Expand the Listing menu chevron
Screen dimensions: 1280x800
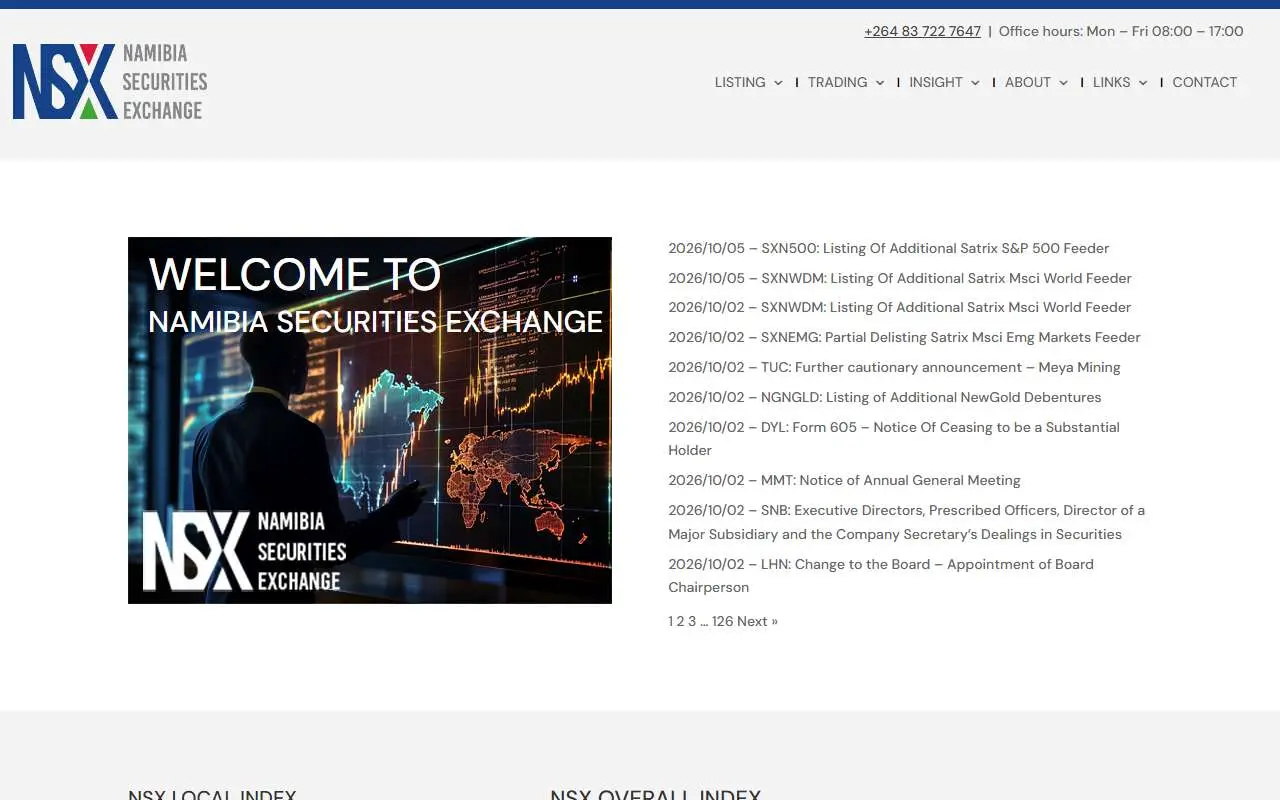click(778, 83)
